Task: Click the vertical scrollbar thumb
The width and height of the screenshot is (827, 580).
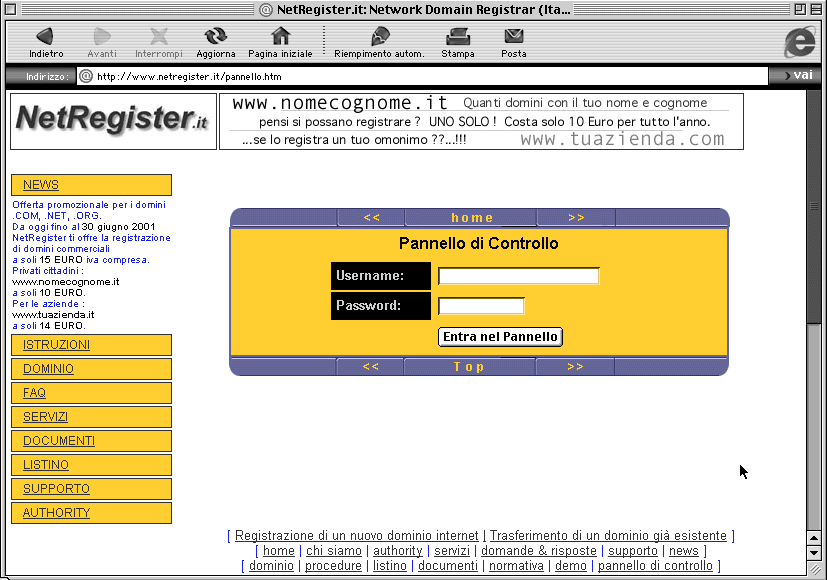Action: click(814, 206)
